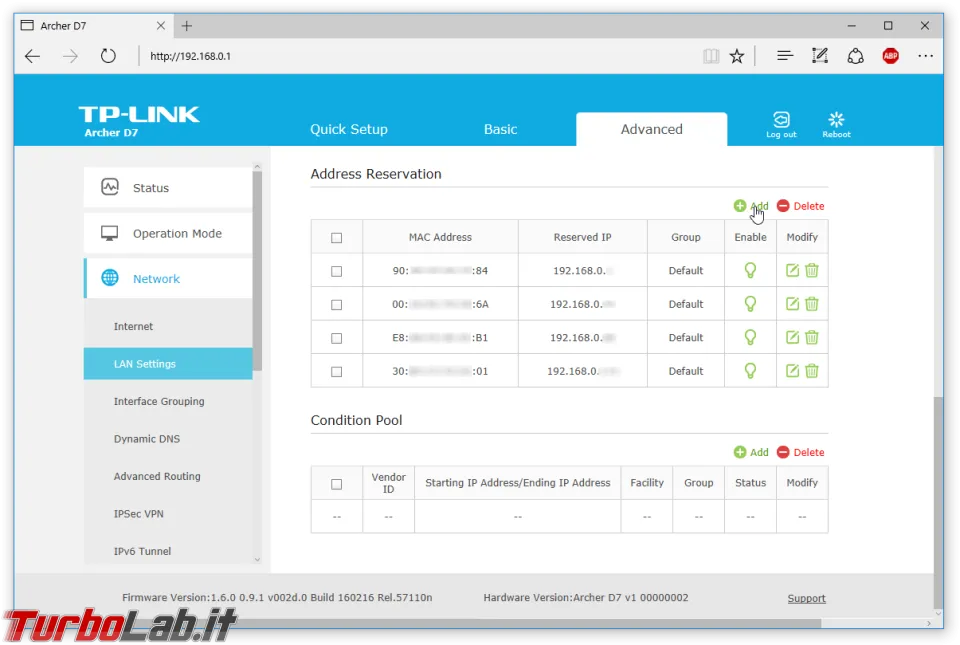Click the share icon in browser toolbar

pyautogui.click(x=855, y=56)
